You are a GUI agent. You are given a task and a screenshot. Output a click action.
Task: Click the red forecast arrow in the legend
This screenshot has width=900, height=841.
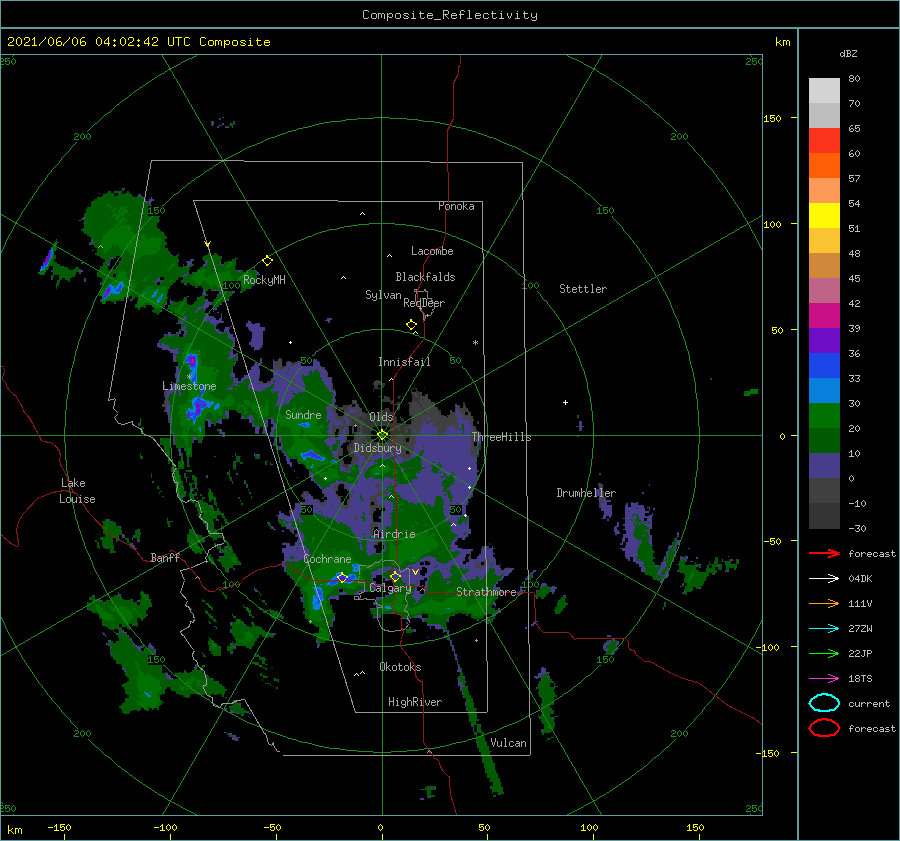tap(824, 553)
